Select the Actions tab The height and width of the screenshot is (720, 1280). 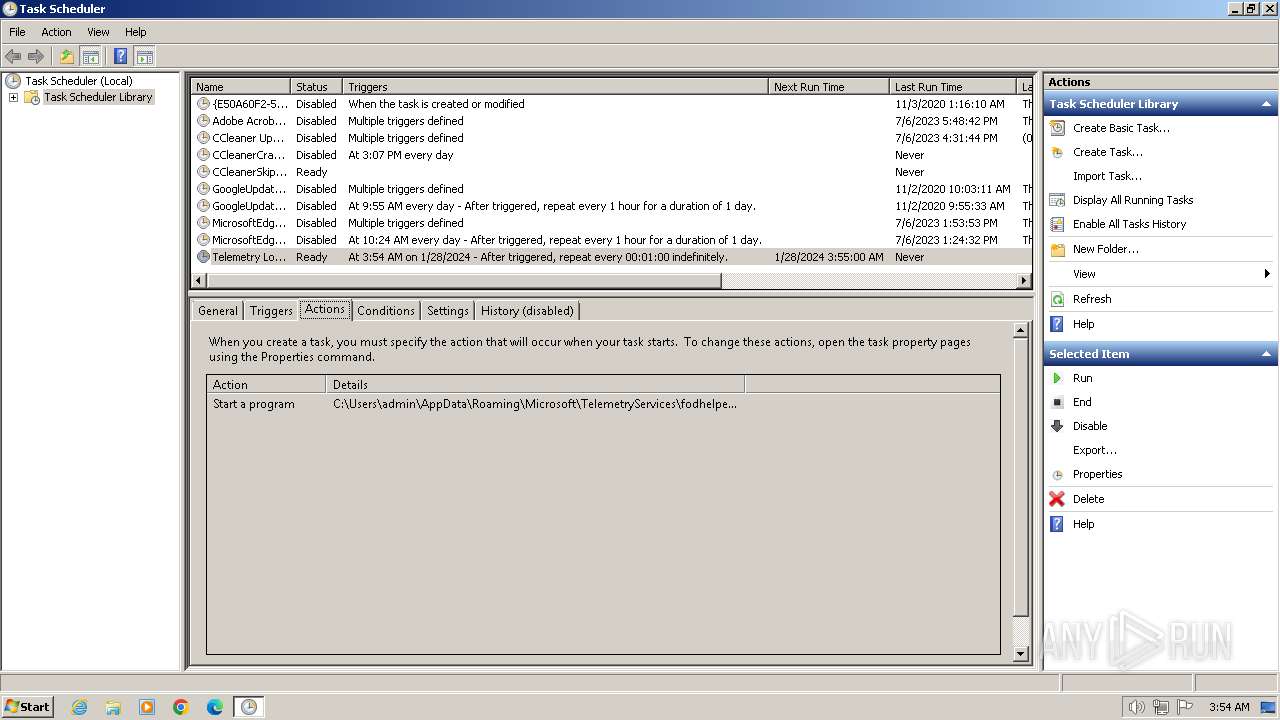tap(325, 309)
